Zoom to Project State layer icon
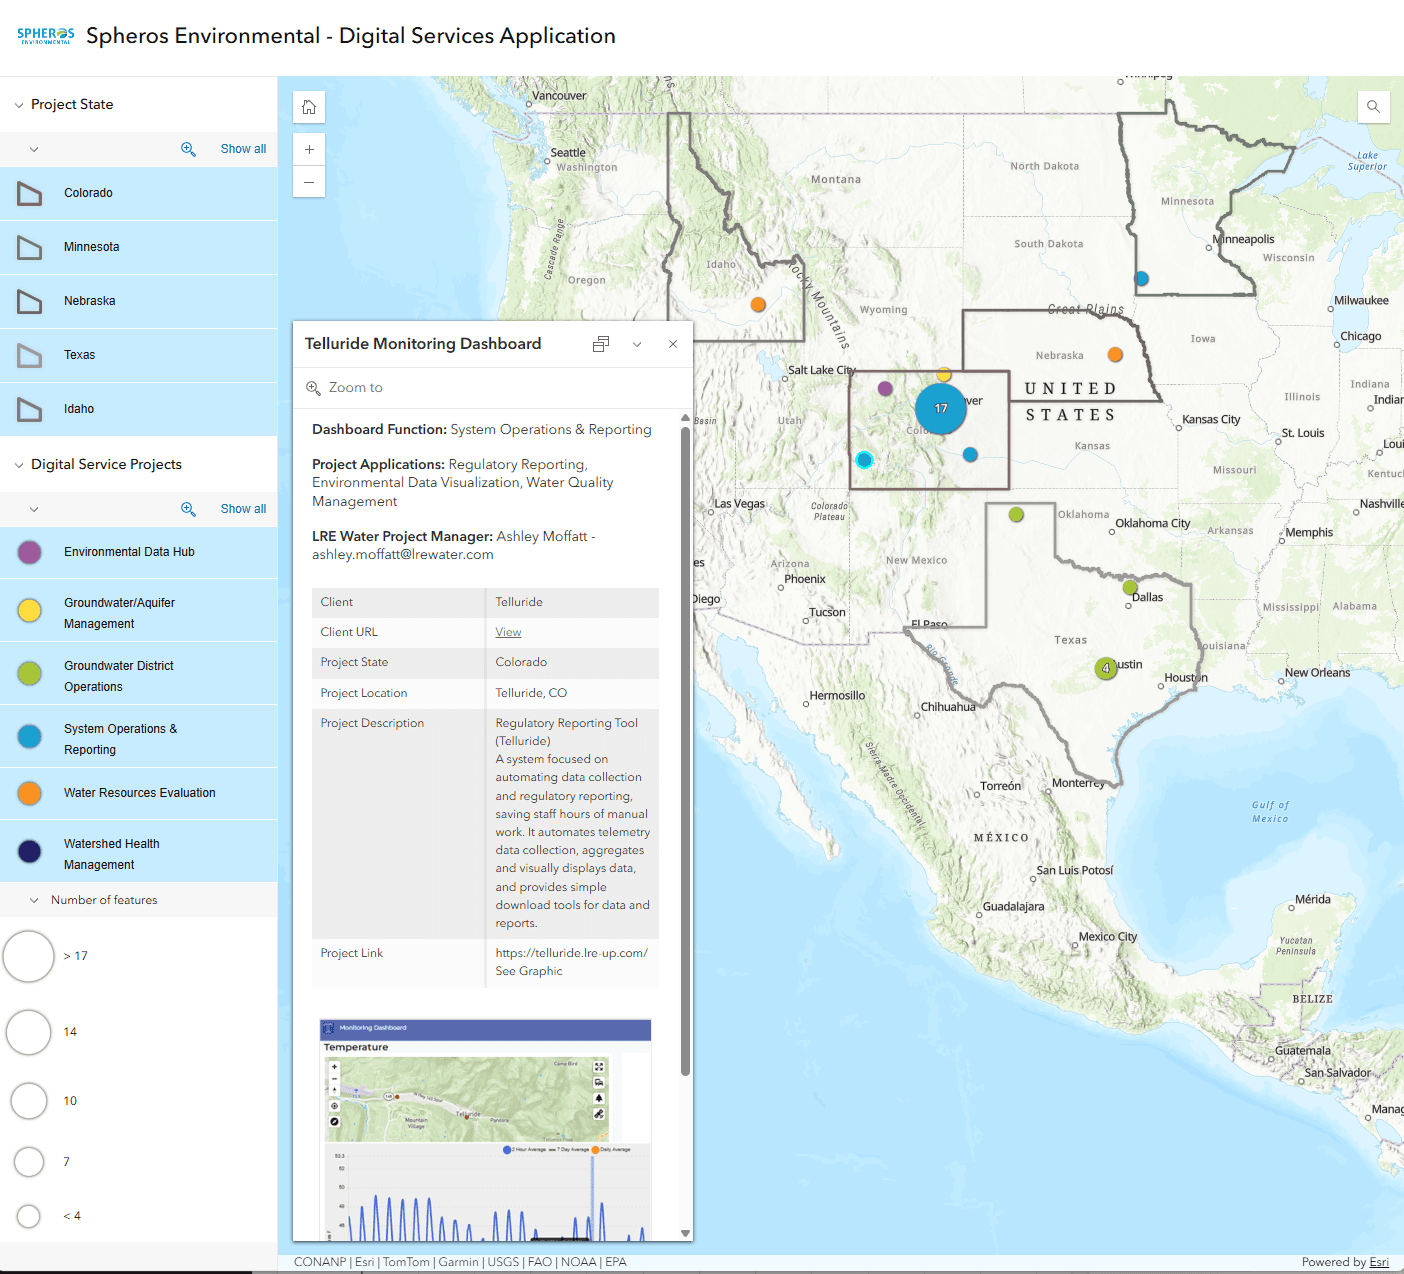Screen dimensions: 1404x1274 point(188,149)
